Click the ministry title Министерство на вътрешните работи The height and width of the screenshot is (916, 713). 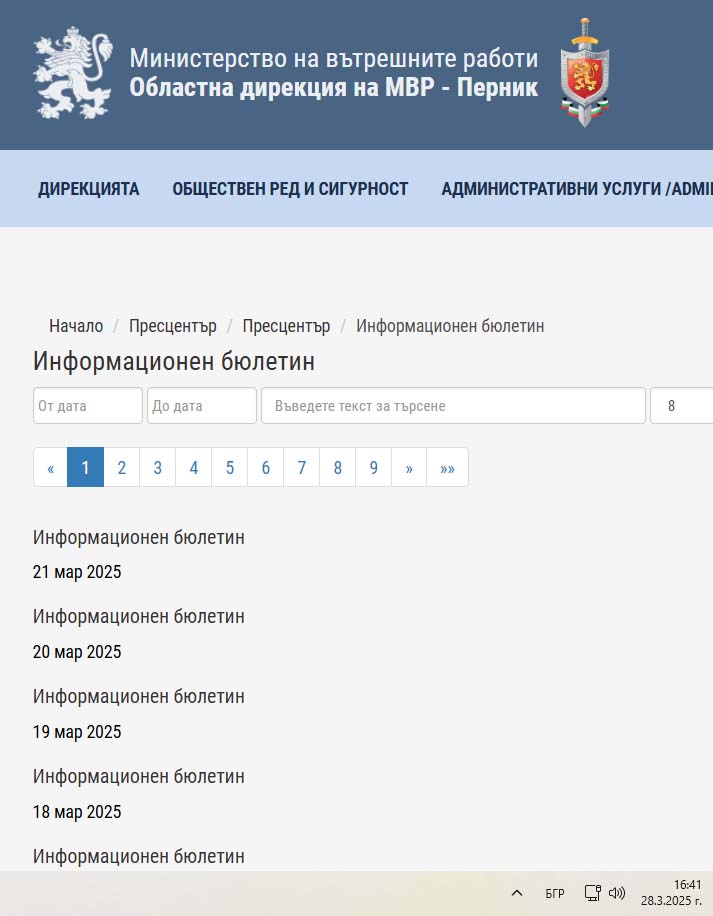[333, 58]
